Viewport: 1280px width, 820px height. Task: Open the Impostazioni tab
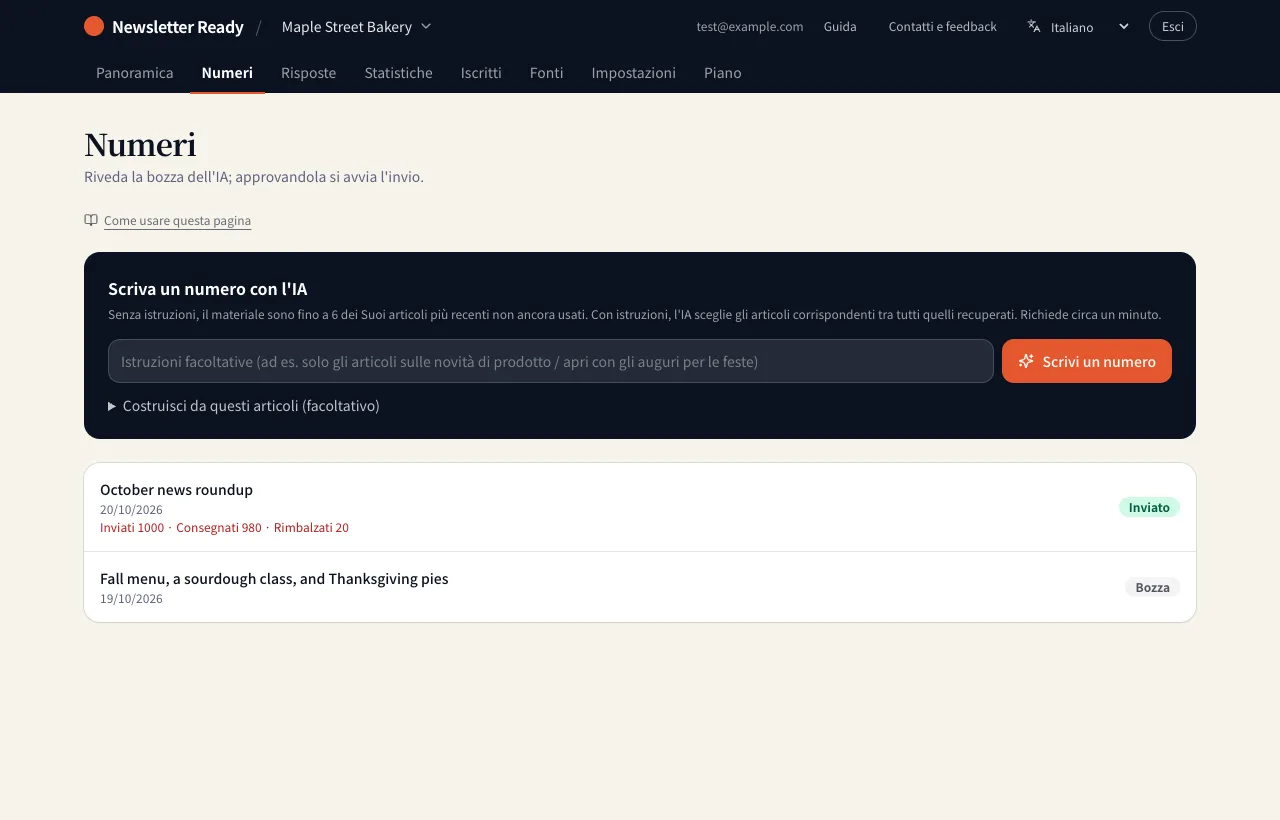click(634, 73)
